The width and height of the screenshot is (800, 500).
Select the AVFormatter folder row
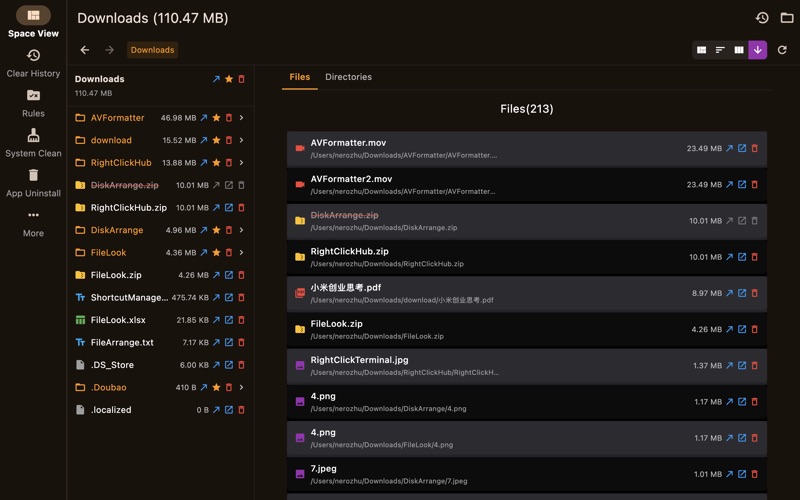[160, 118]
